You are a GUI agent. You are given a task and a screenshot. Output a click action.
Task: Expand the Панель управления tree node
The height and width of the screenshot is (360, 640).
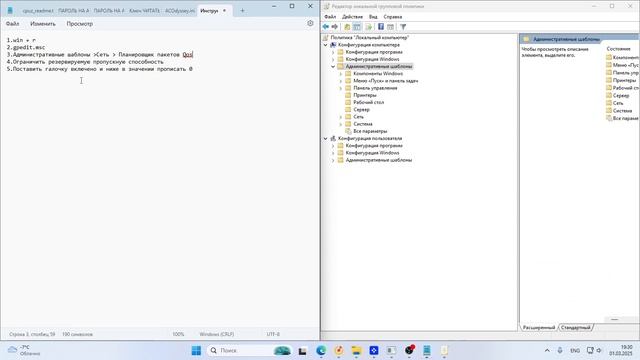tap(341, 88)
